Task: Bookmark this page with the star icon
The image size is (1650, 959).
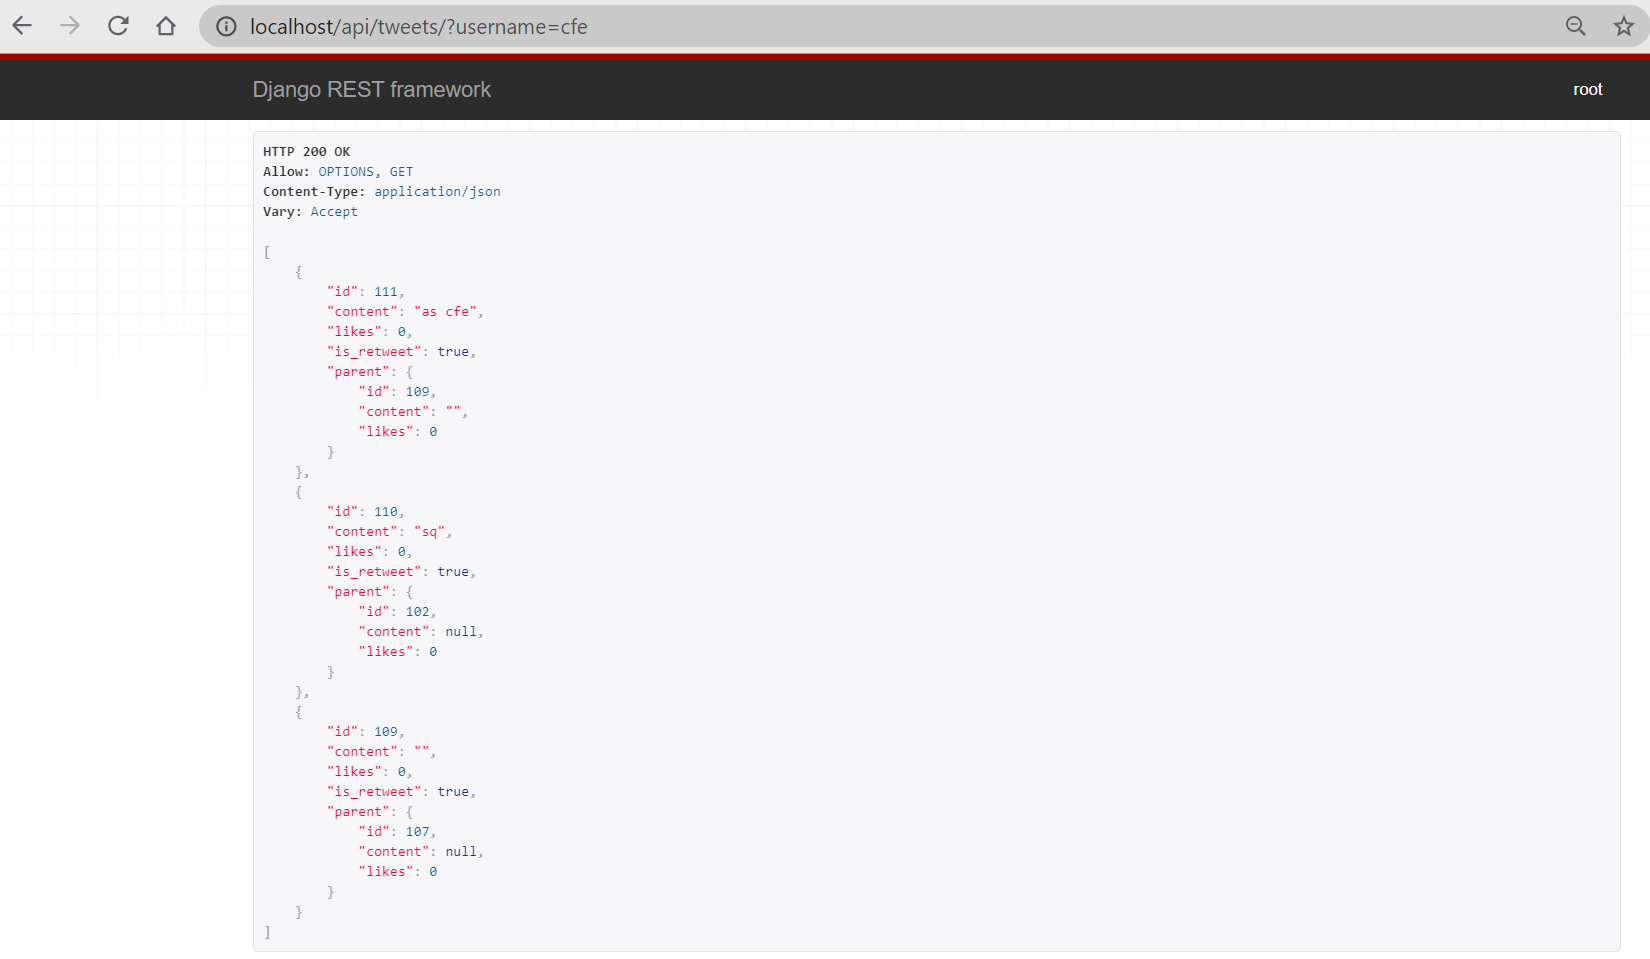Action: click(1624, 26)
